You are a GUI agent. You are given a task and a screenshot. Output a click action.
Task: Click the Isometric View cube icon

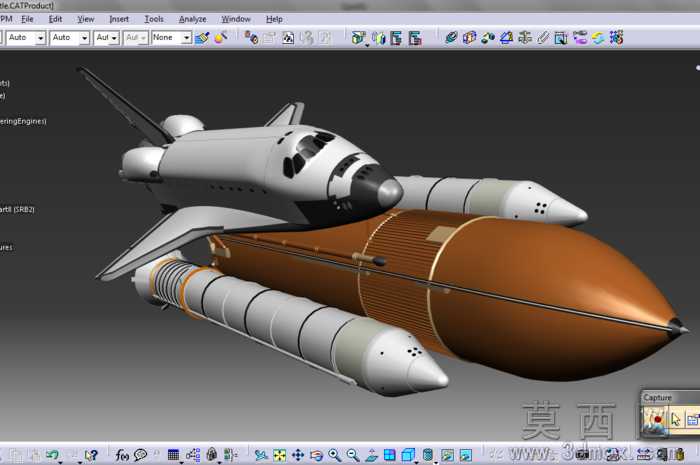(408, 455)
